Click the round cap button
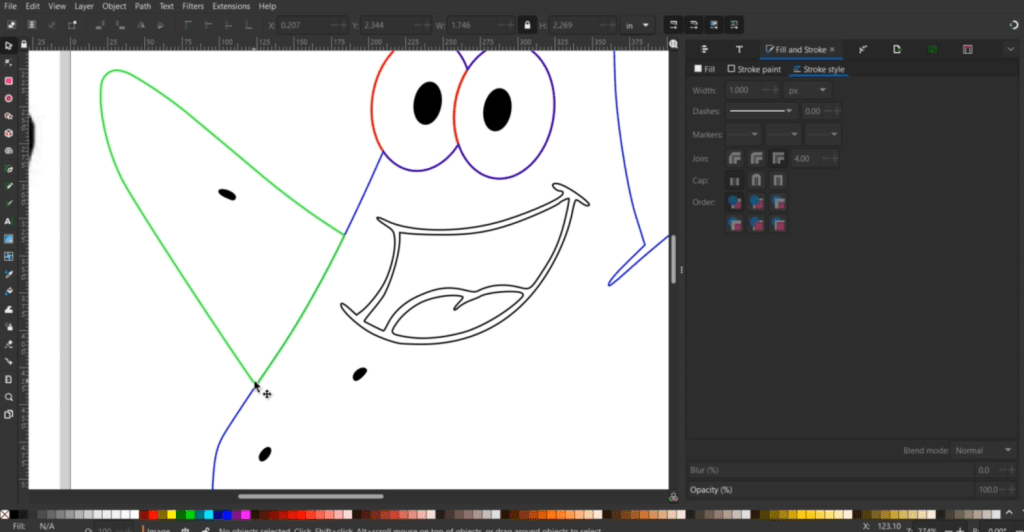Viewport: 1024px width, 532px height. click(756, 181)
